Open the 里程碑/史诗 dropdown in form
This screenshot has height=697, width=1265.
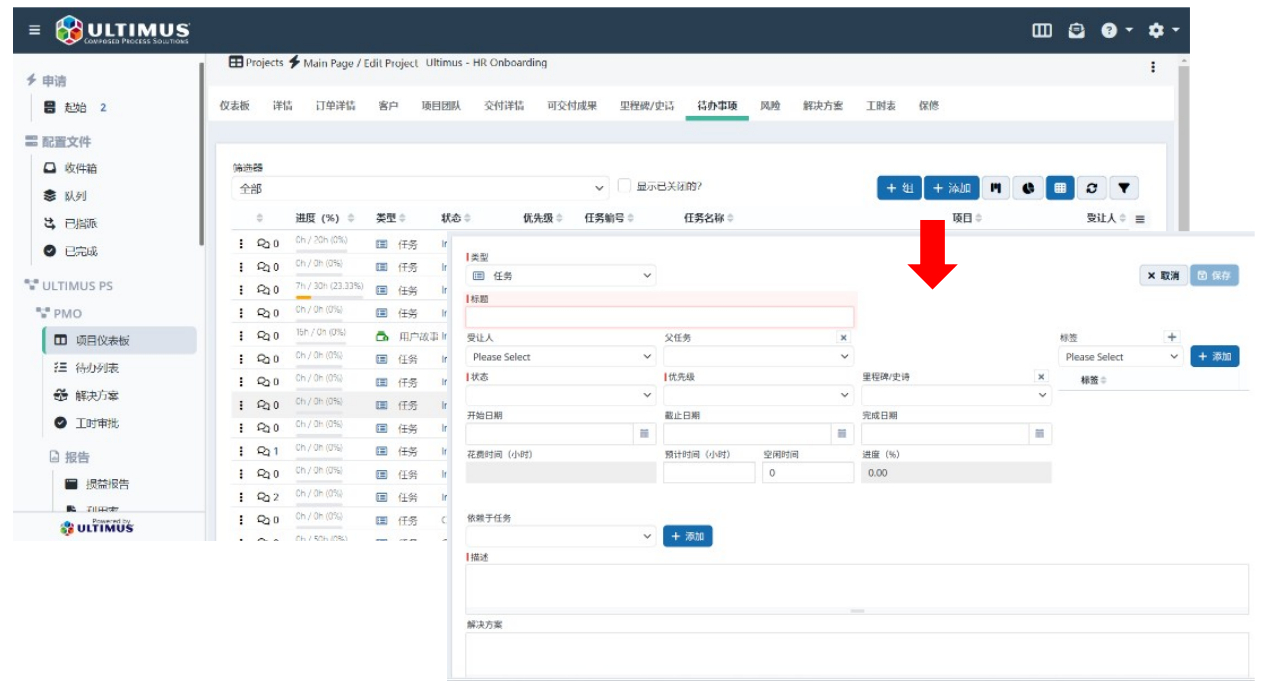(x=956, y=395)
